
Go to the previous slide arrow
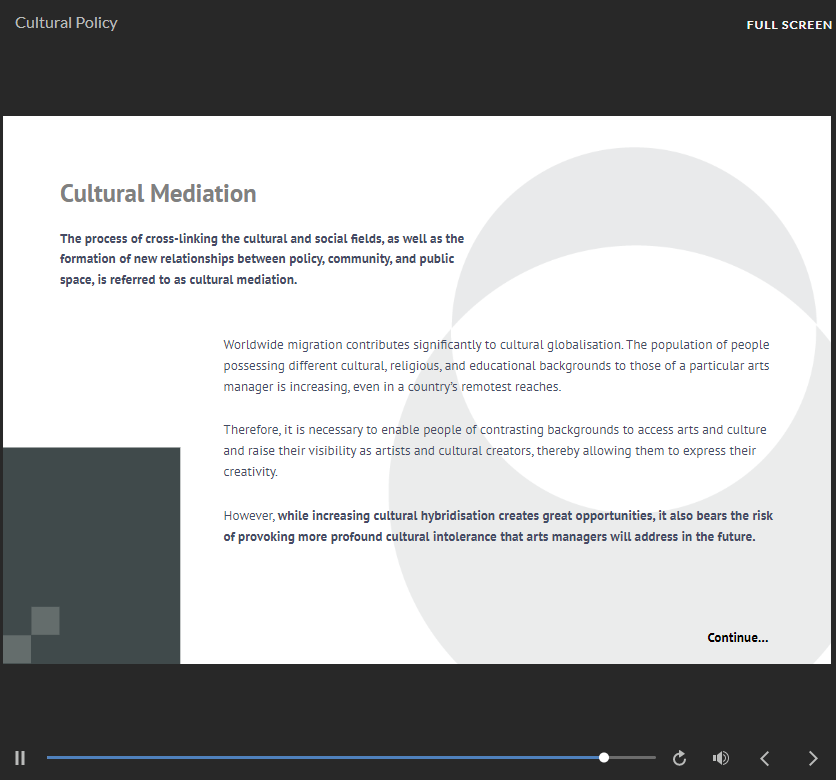tap(765, 758)
